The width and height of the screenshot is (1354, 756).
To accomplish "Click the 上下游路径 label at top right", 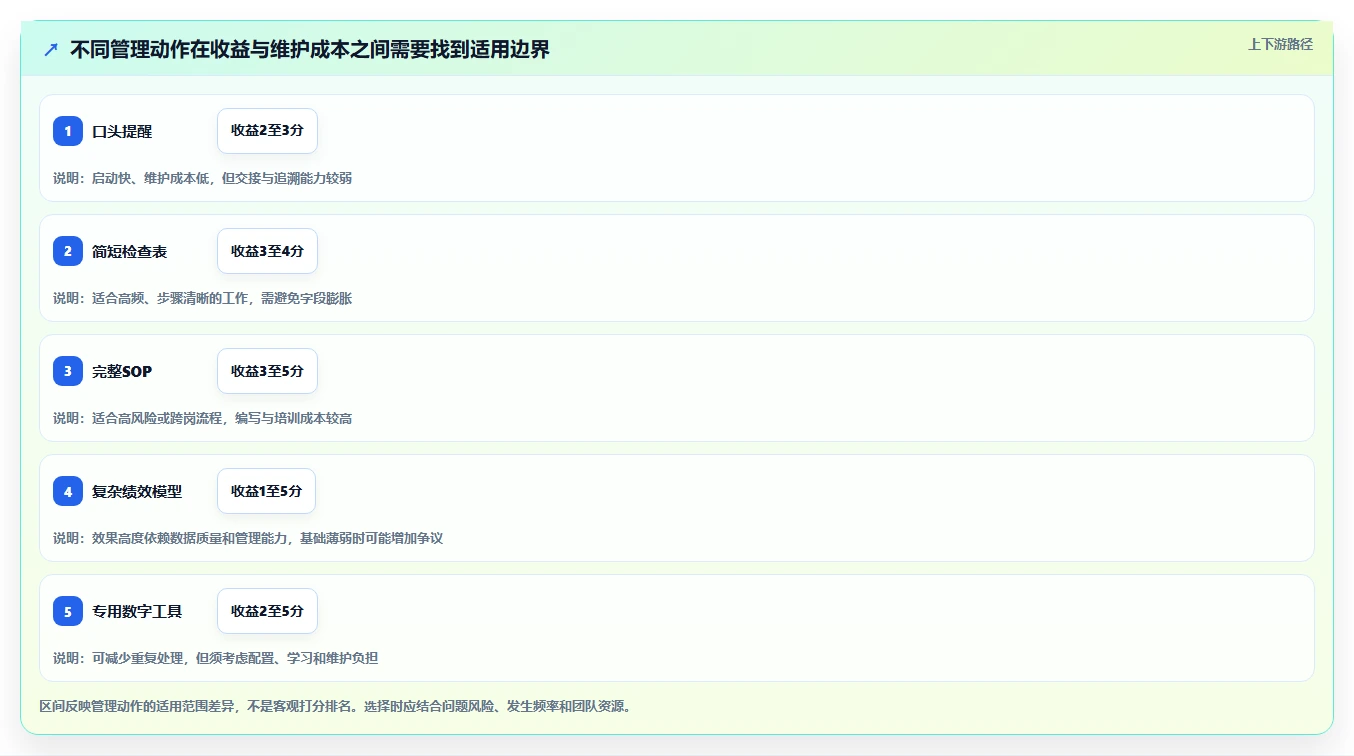I will coord(1280,44).
